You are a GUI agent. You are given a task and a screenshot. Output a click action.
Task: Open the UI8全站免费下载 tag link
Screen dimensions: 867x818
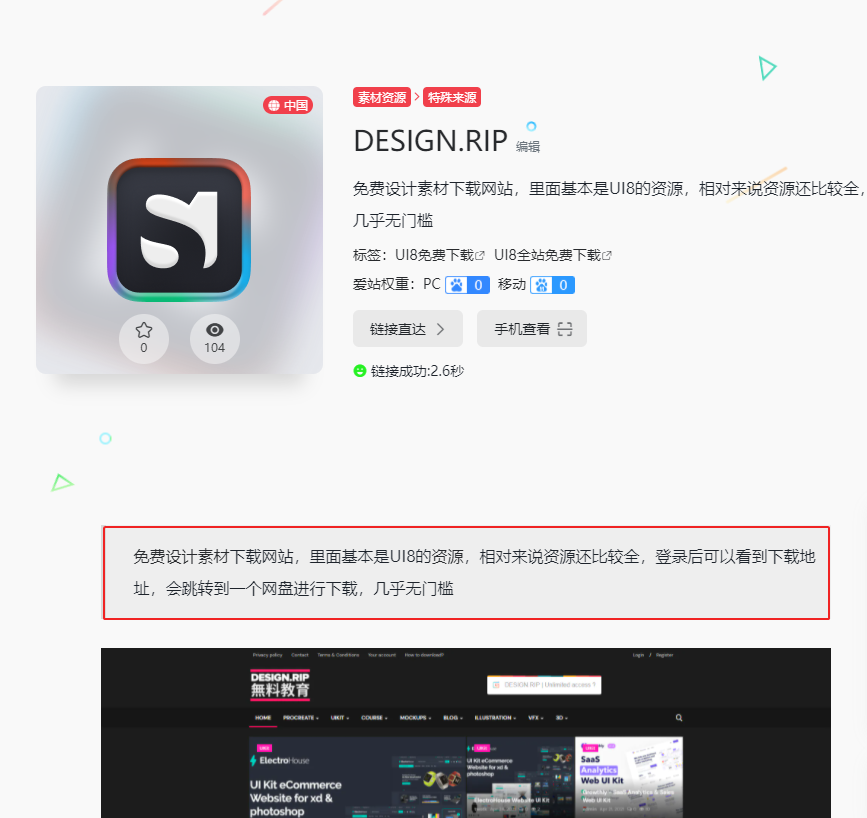point(547,255)
